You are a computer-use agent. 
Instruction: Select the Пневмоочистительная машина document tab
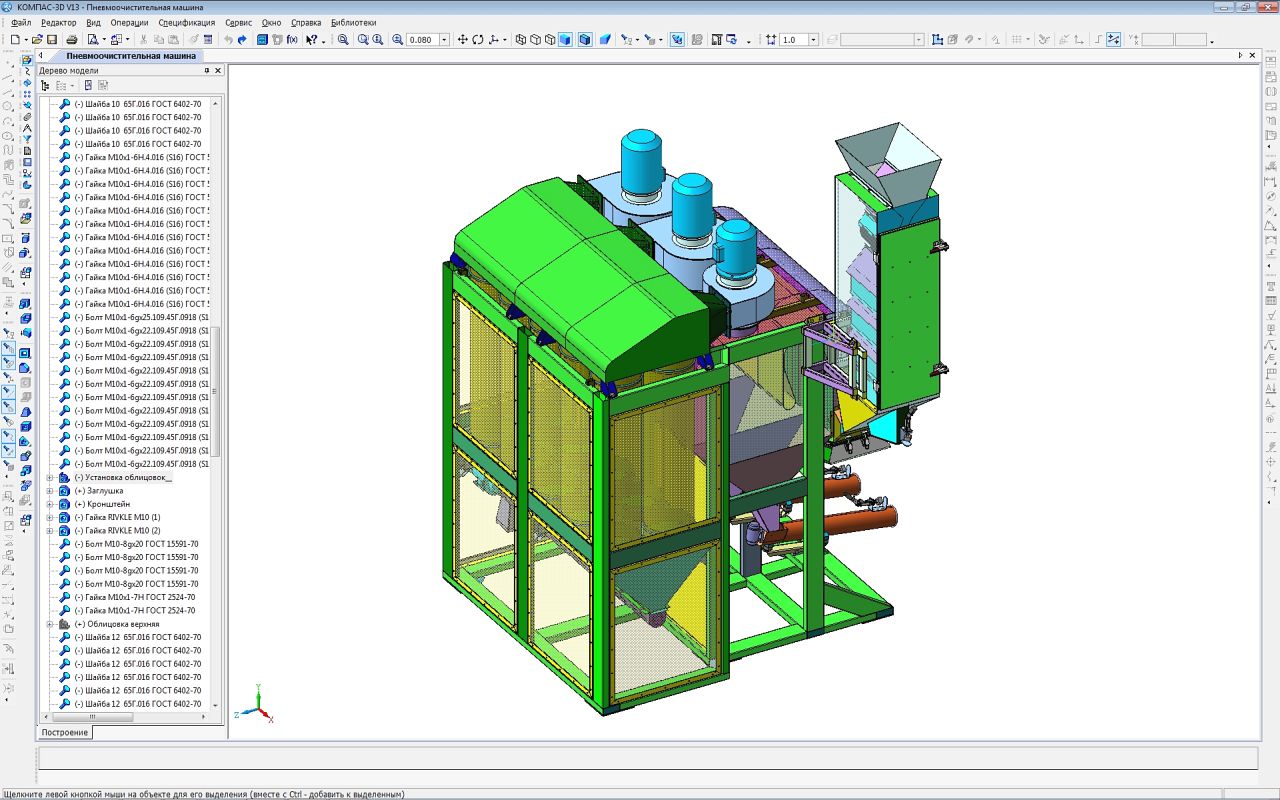point(131,56)
